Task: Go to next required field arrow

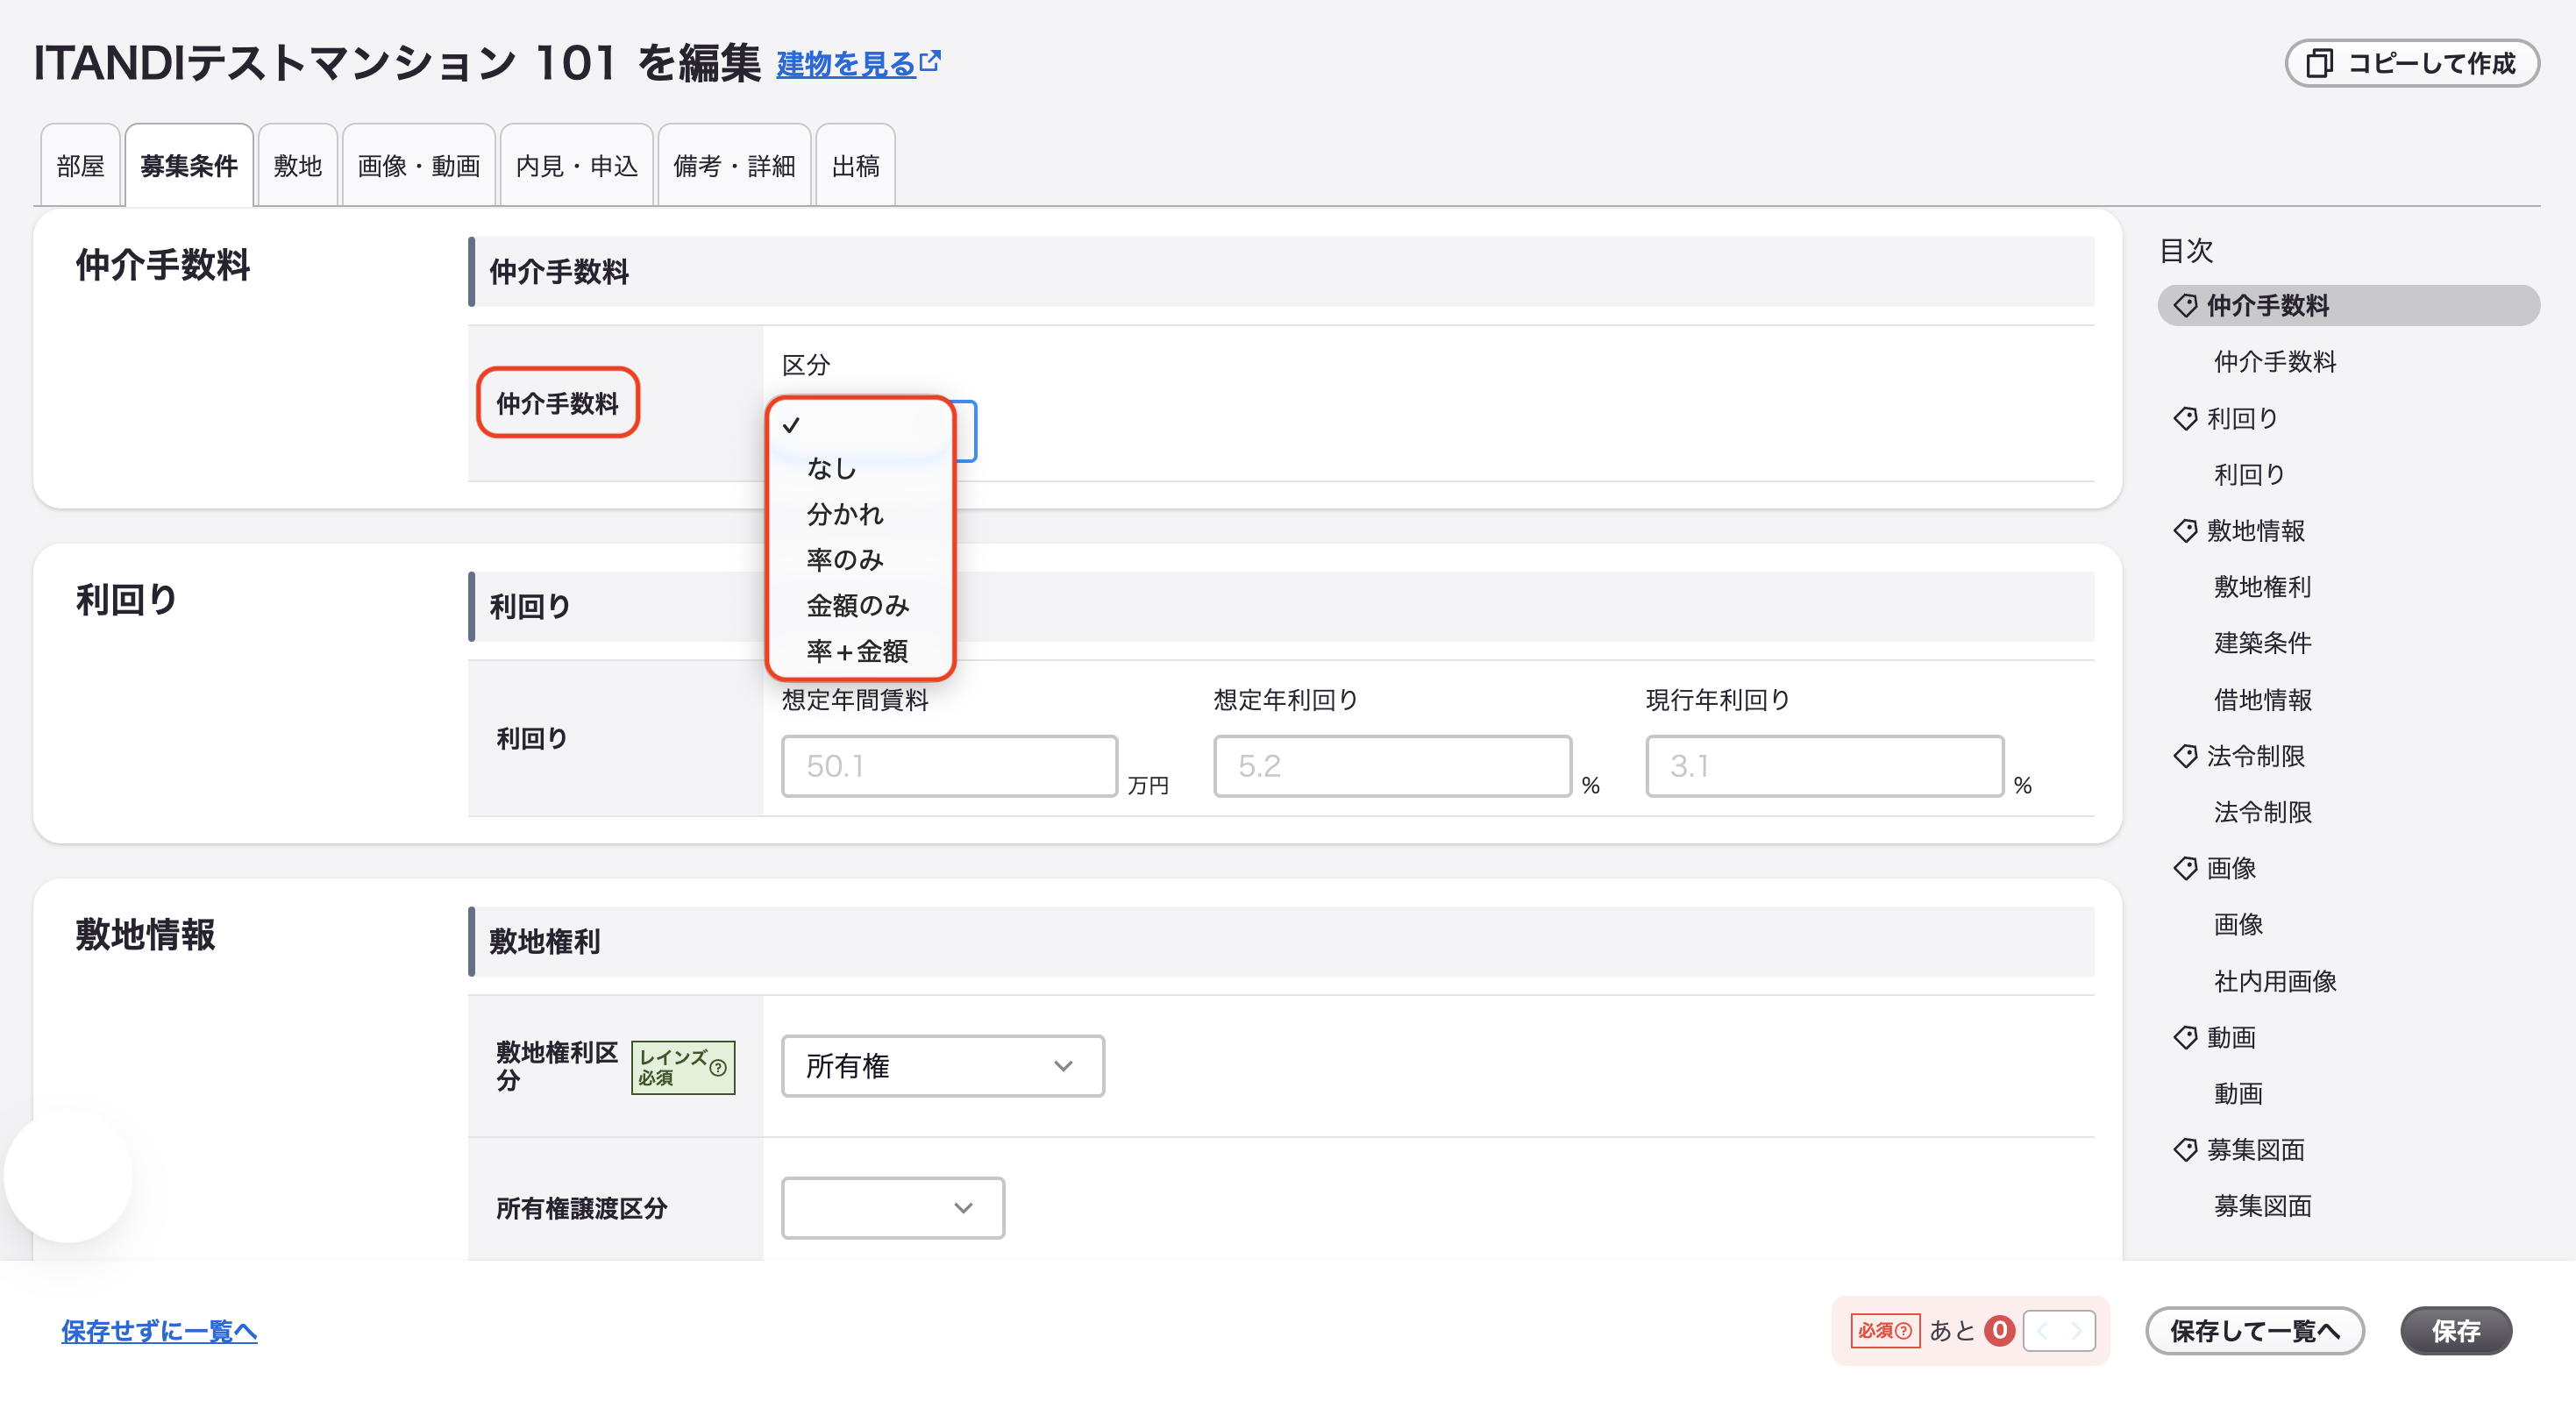Action: point(2076,1331)
